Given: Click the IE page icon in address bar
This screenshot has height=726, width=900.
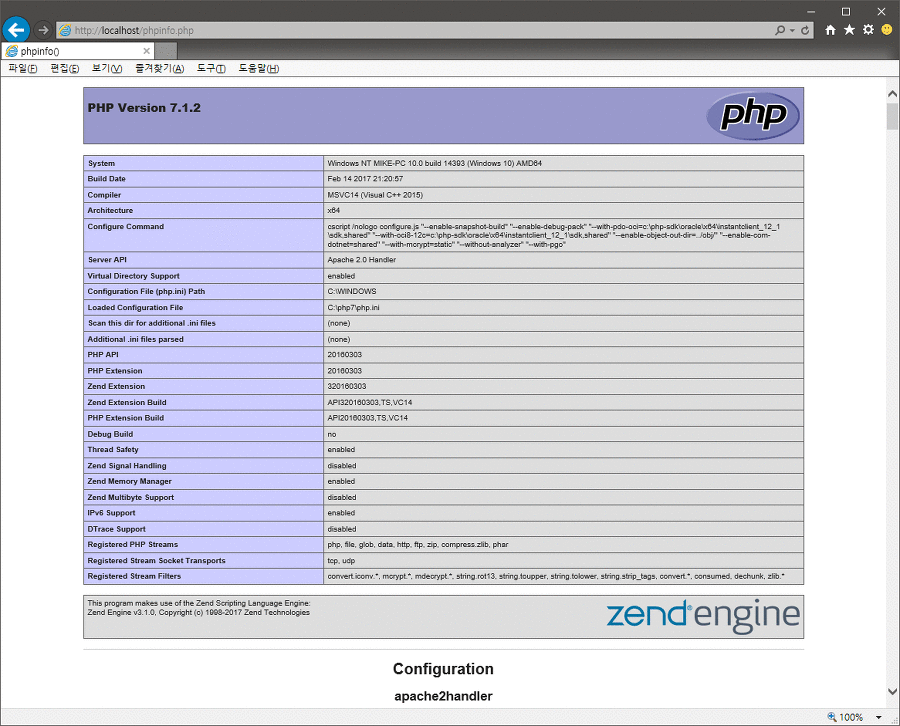Looking at the screenshot, I should coord(65,30).
